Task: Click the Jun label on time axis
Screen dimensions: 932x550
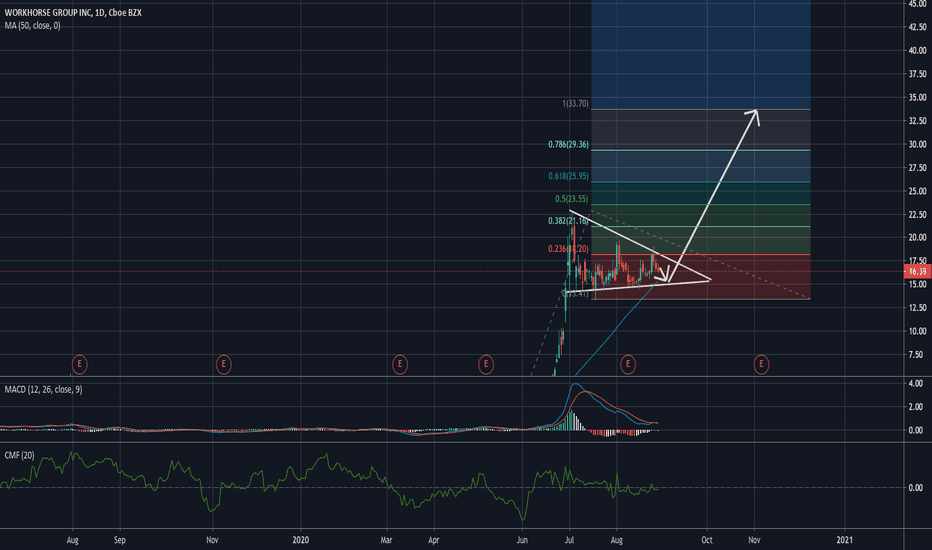Action: [522, 540]
